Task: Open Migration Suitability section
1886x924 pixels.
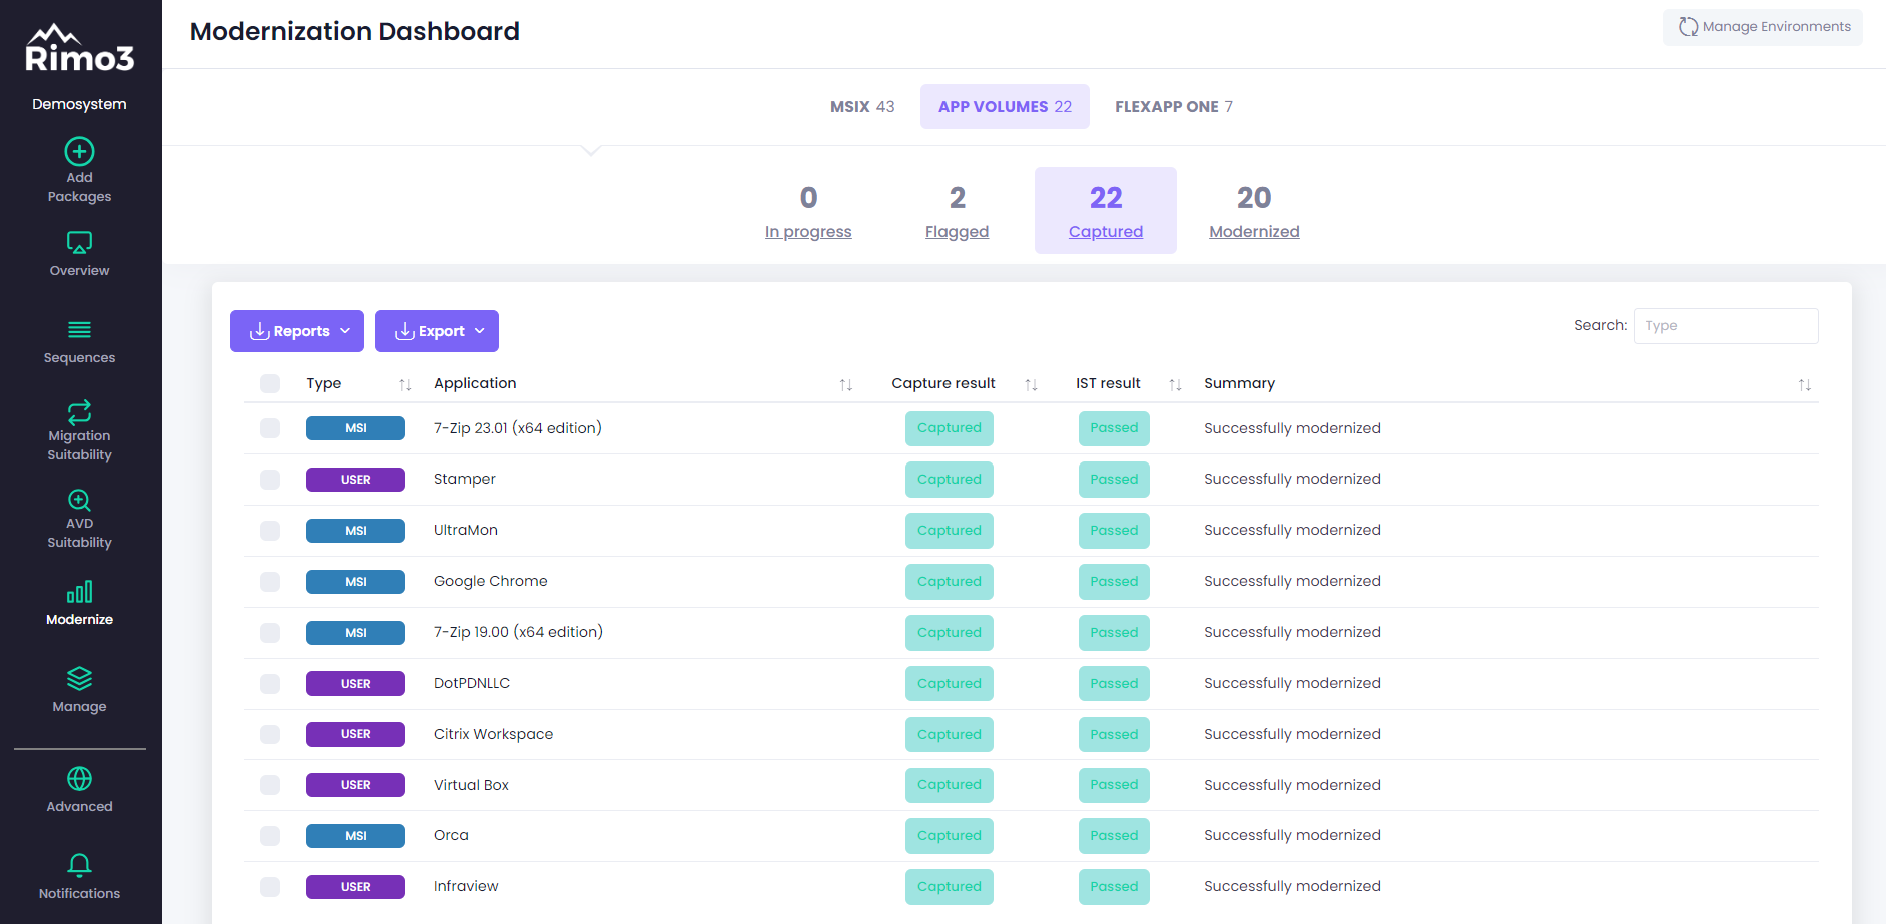Action: click(x=79, y=431)
